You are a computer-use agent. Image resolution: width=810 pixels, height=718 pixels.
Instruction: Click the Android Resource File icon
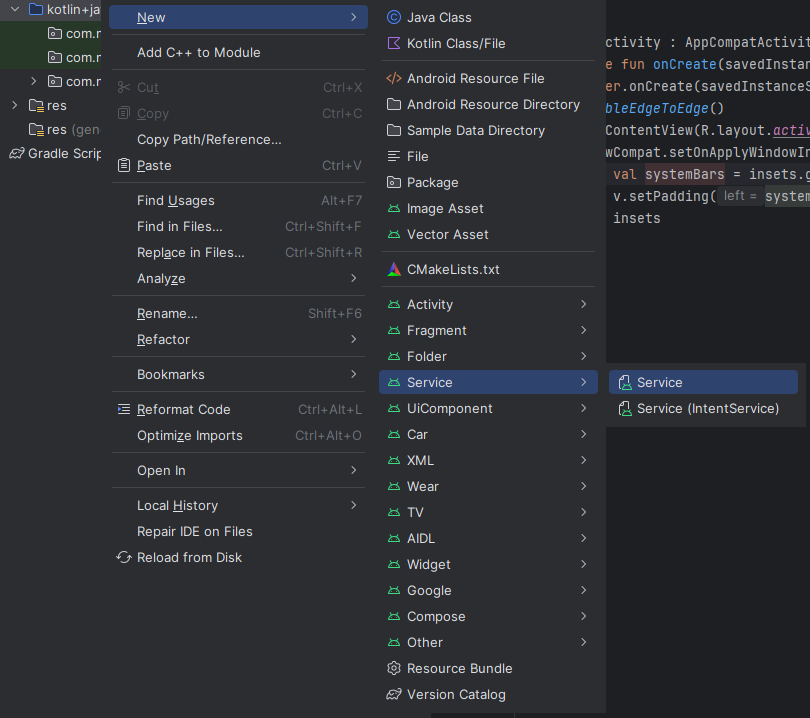tap(393, 78)
